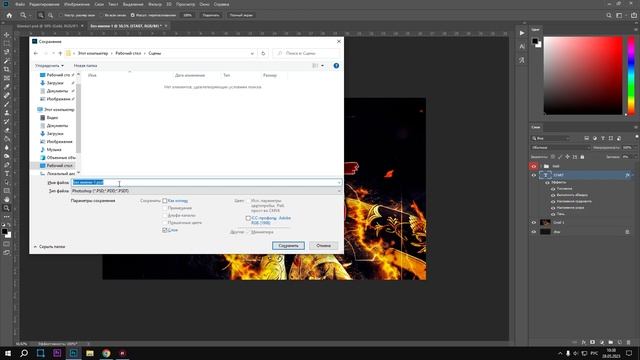Select the Zoom tool in left toolbar
Viewport: 640px width, 360px height.
pyautogui.click(x=7, y=208)
